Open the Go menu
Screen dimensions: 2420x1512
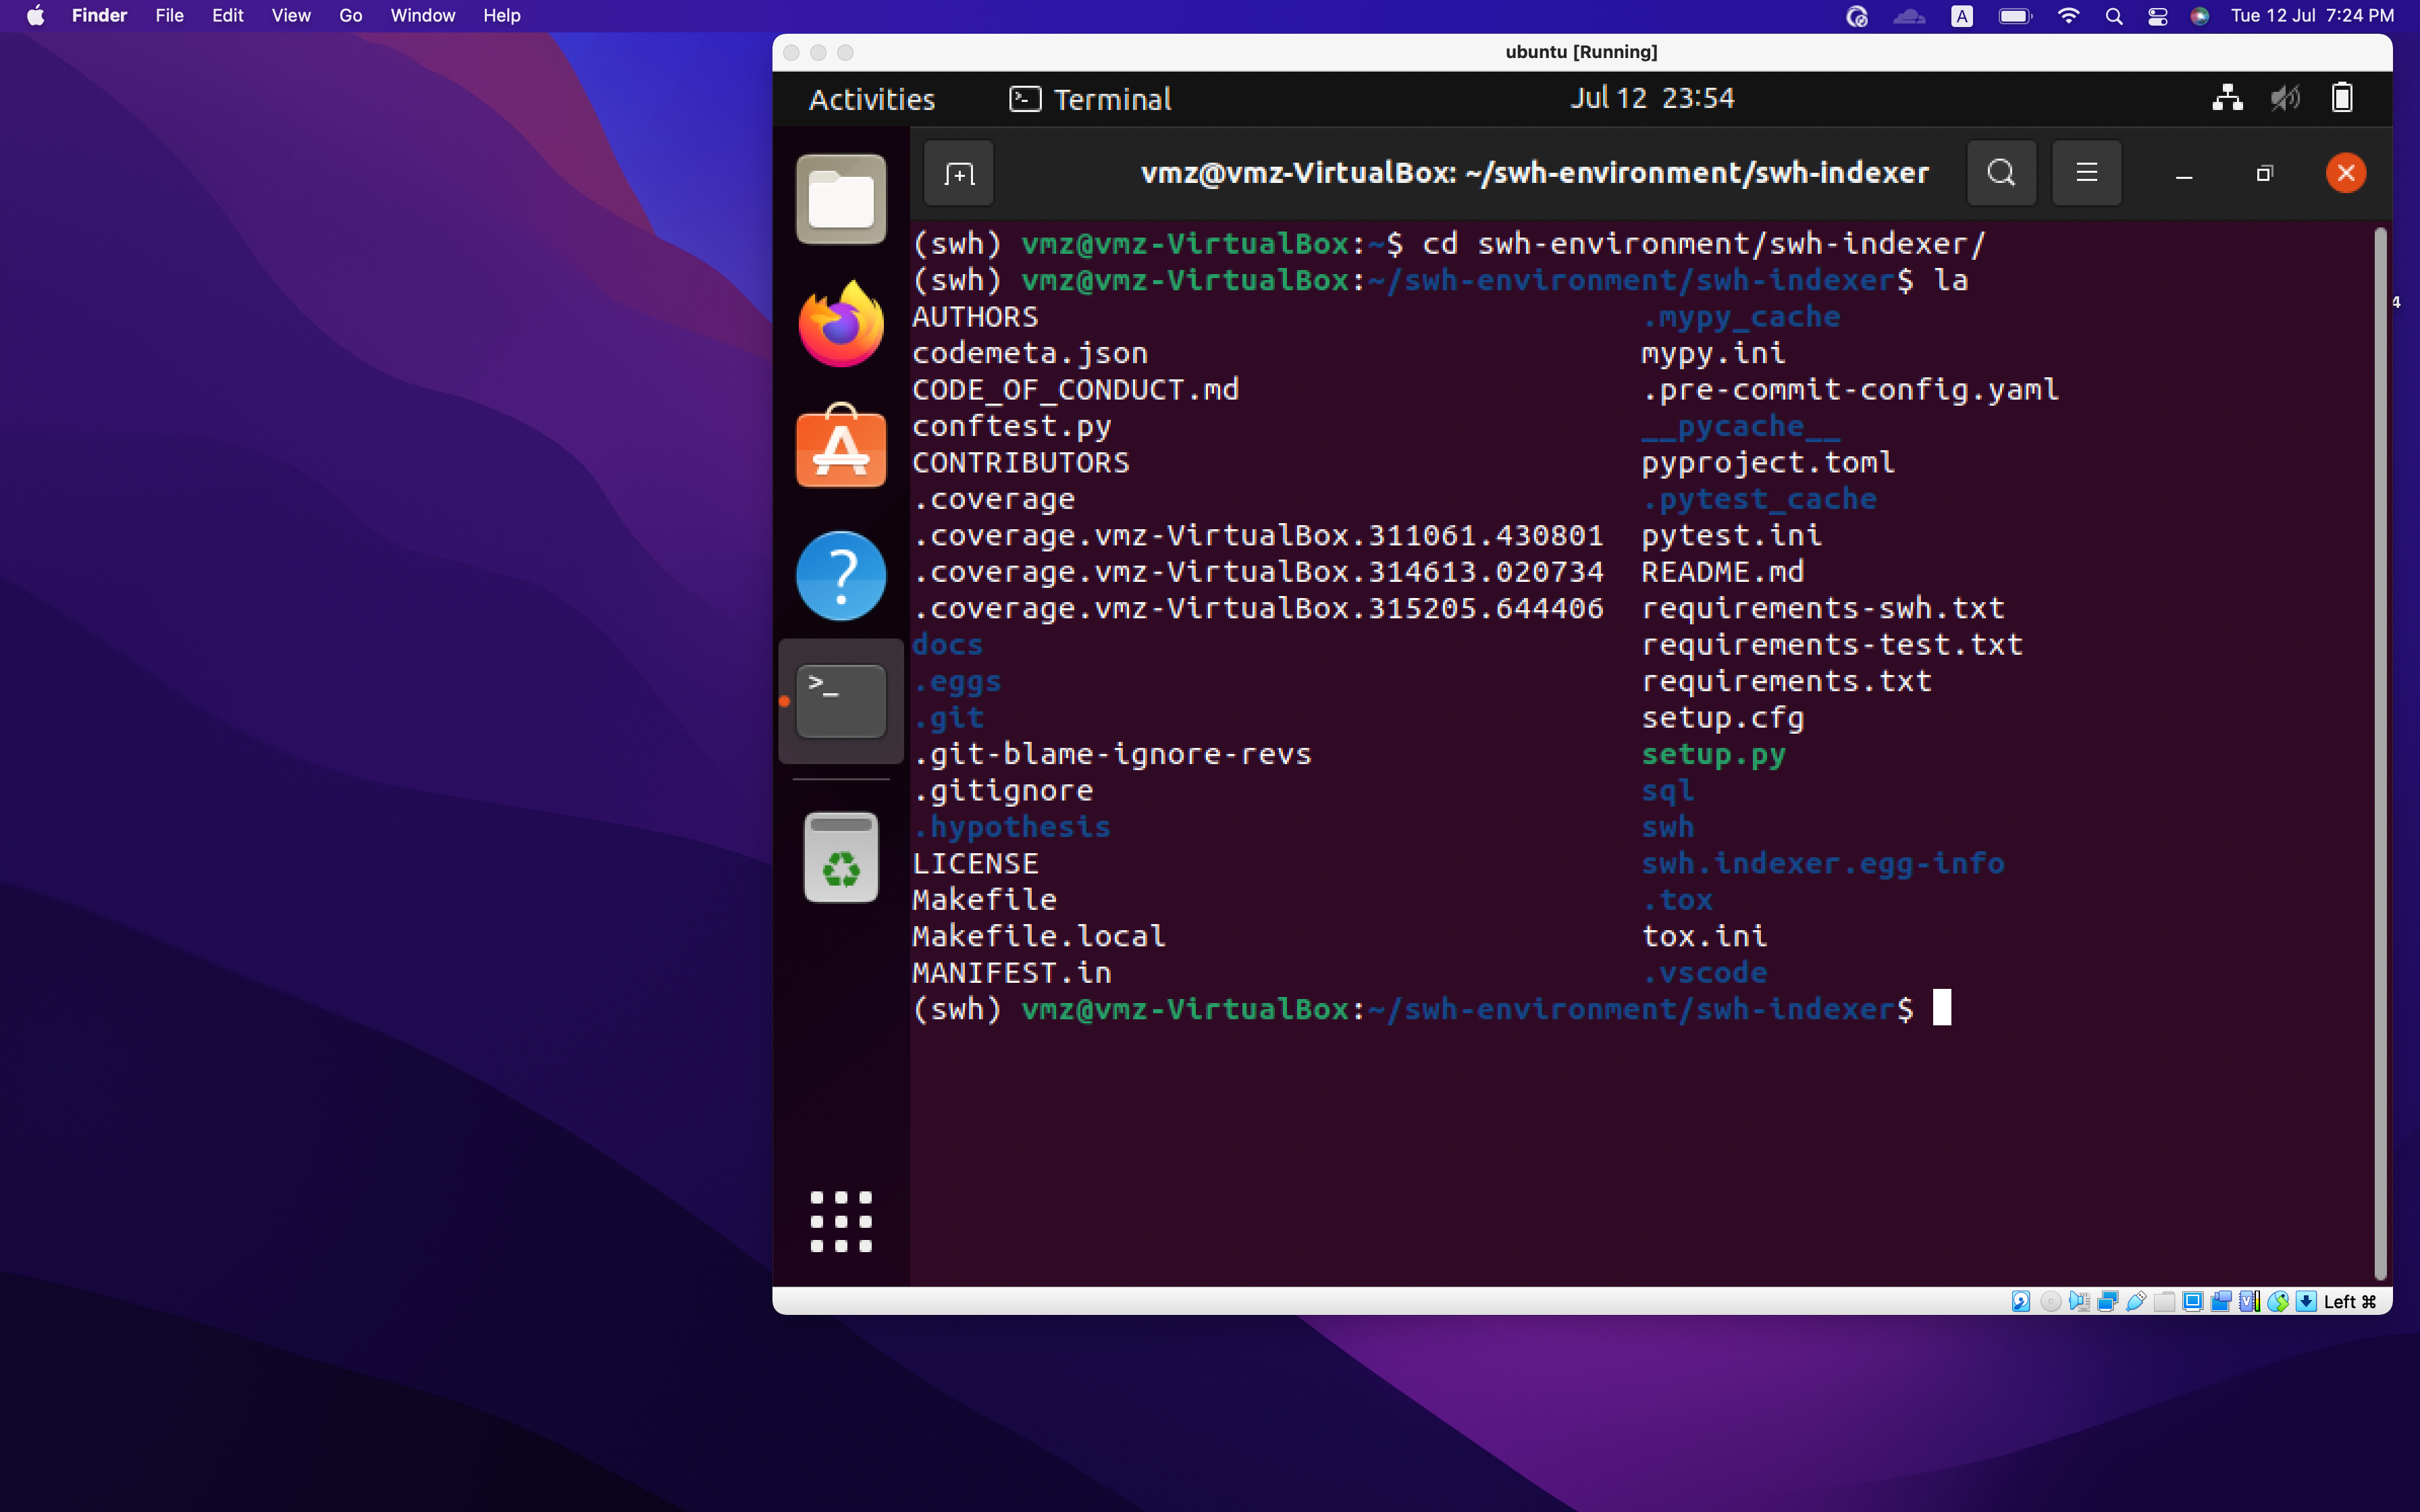click(x=350, y=15)
